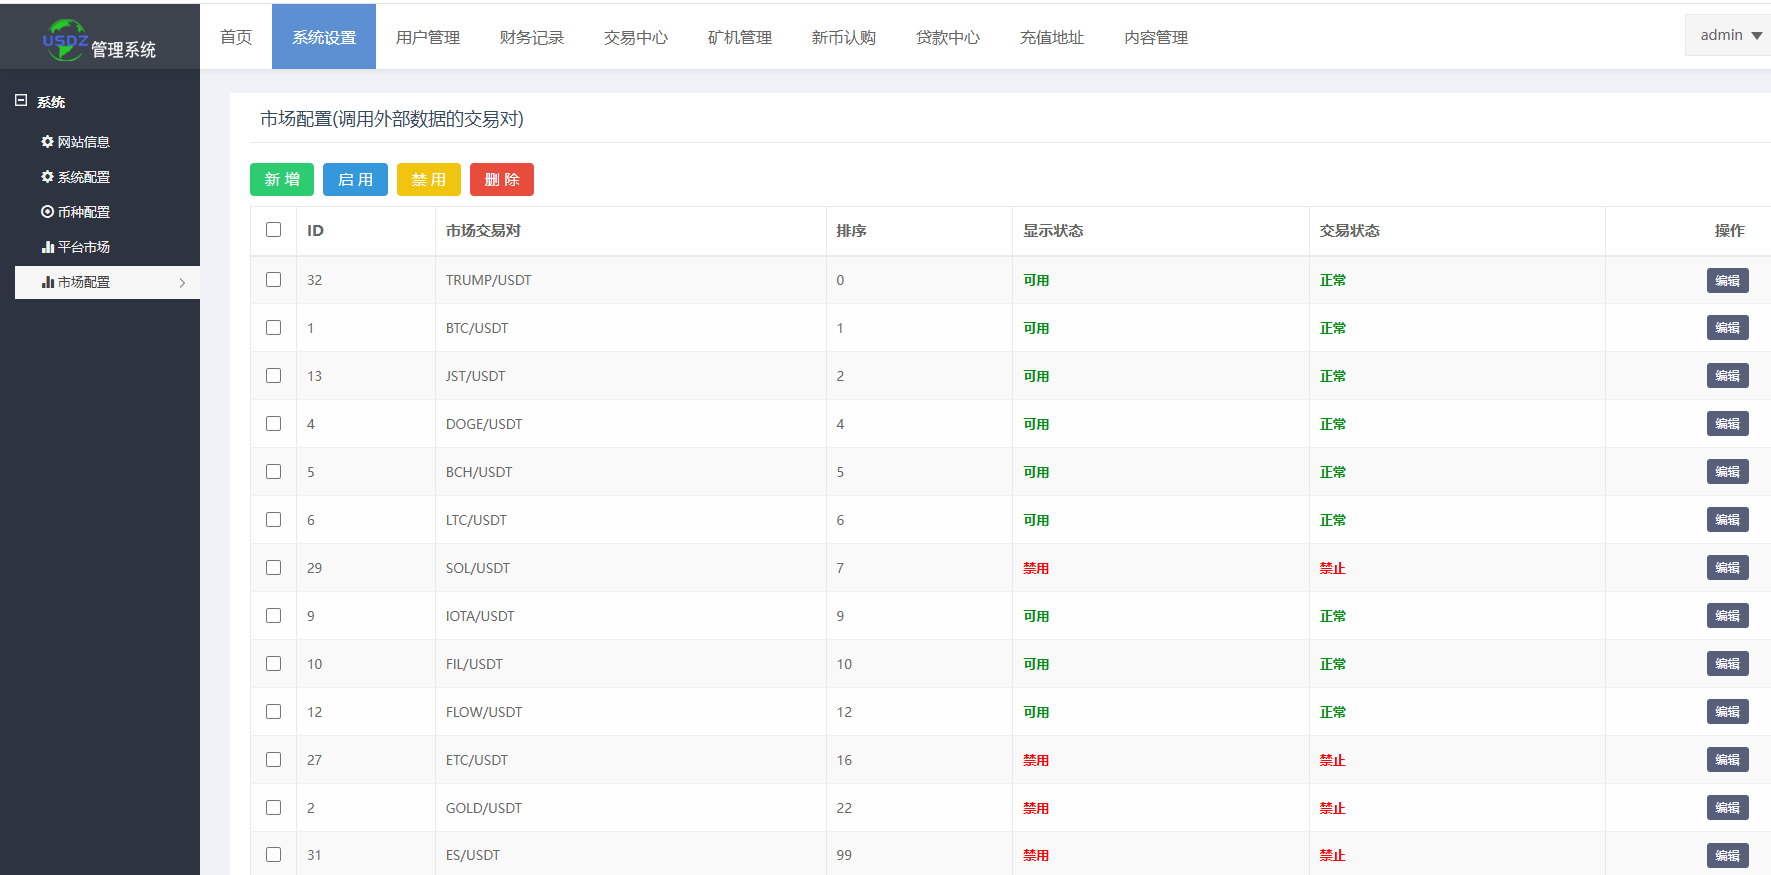Viewport: 1771px width, 875px height.
Task: Collapse the 系统 sidebar group icon
Action: click(21, 101)
